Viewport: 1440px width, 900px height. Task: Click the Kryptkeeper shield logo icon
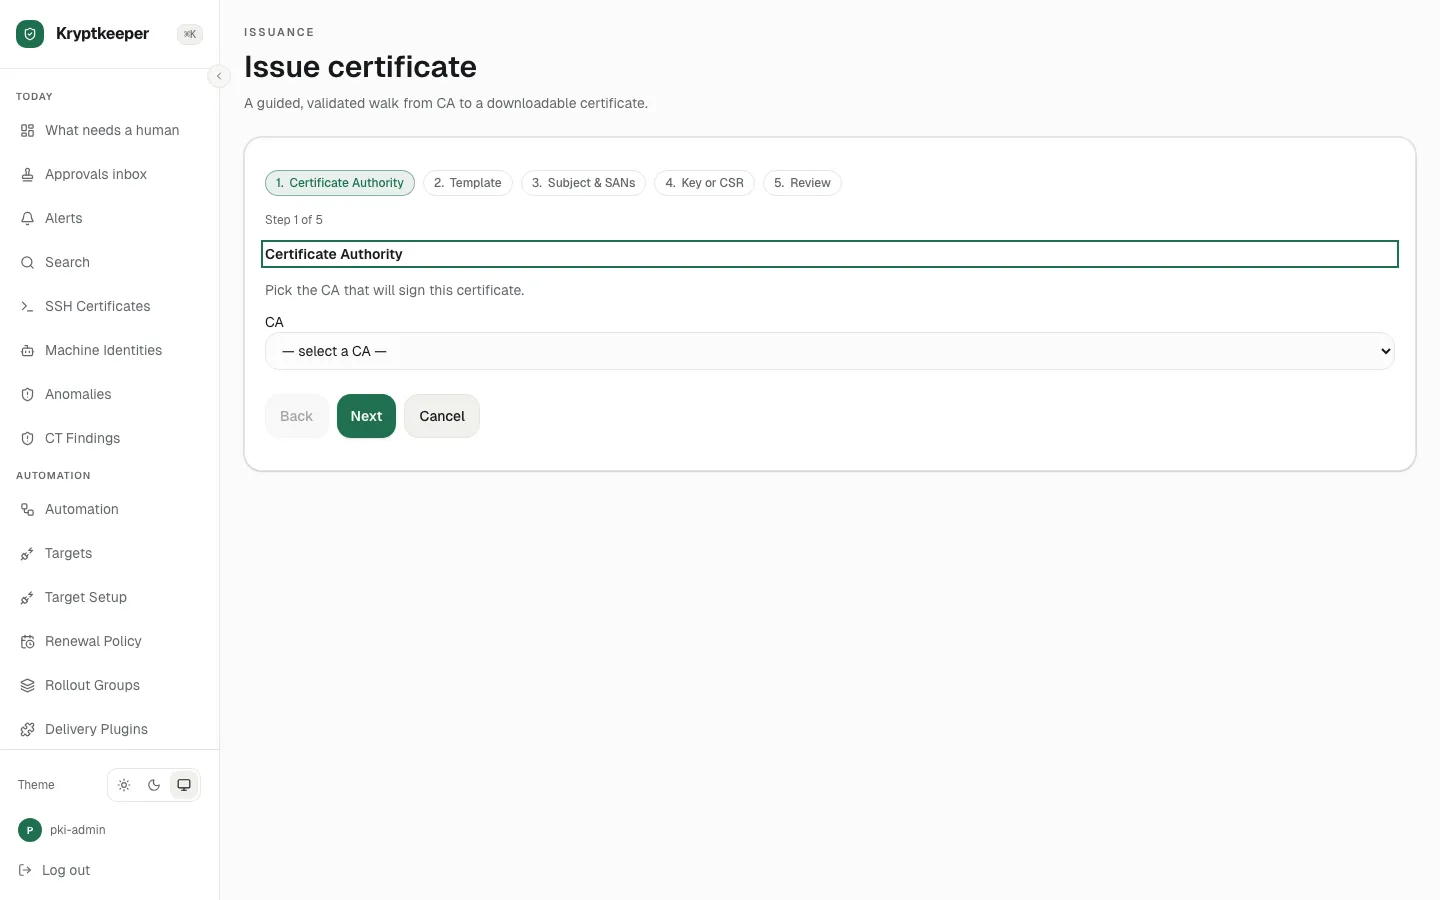click(30, 34)
